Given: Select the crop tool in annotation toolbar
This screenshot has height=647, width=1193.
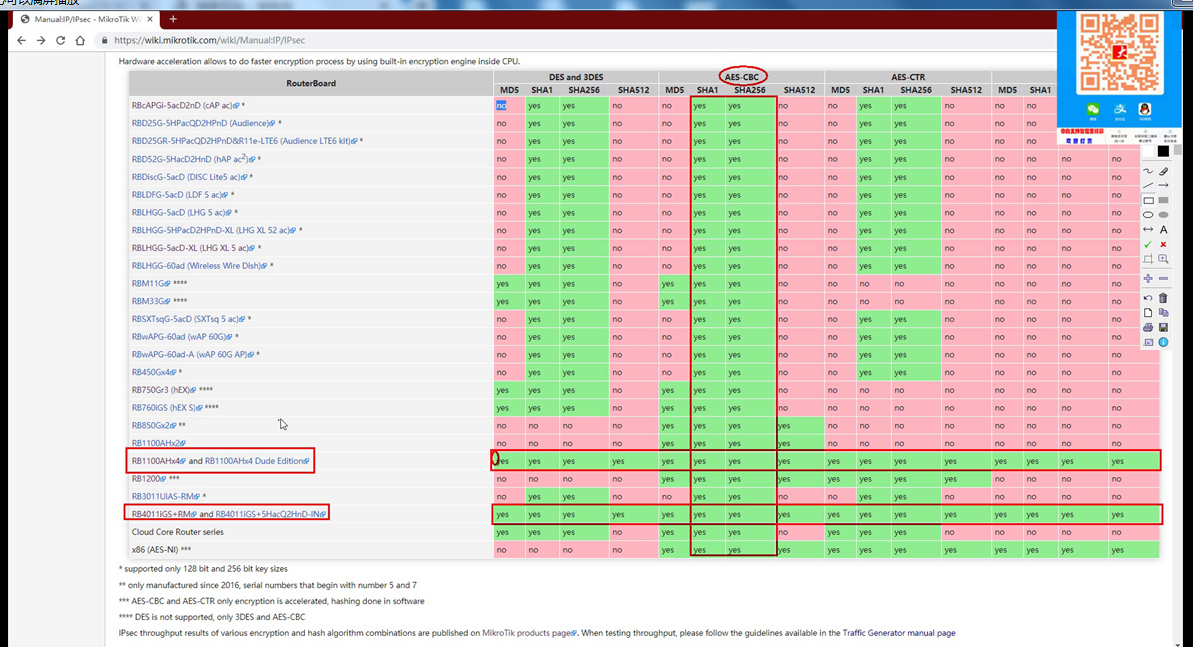Looking at the screenshot, I should point(1148,259).
